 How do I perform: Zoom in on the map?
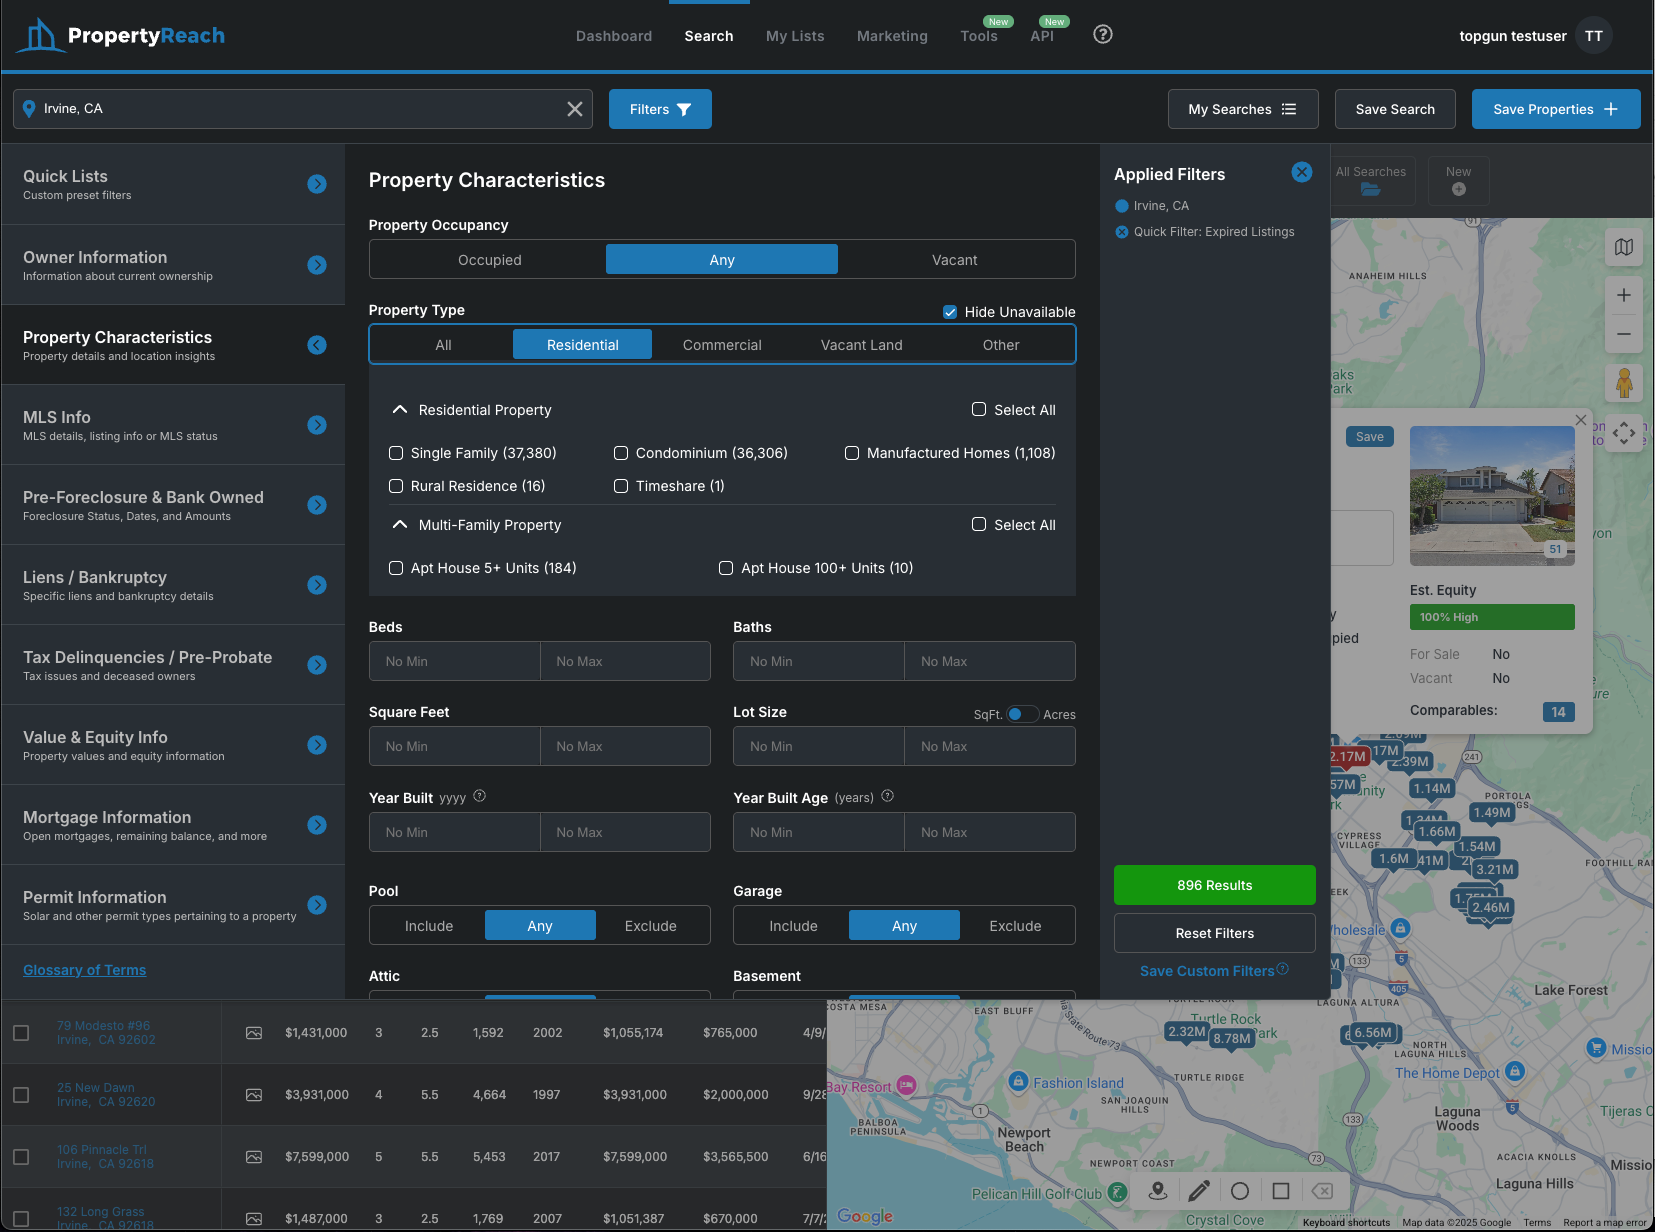click(1624, 295)
